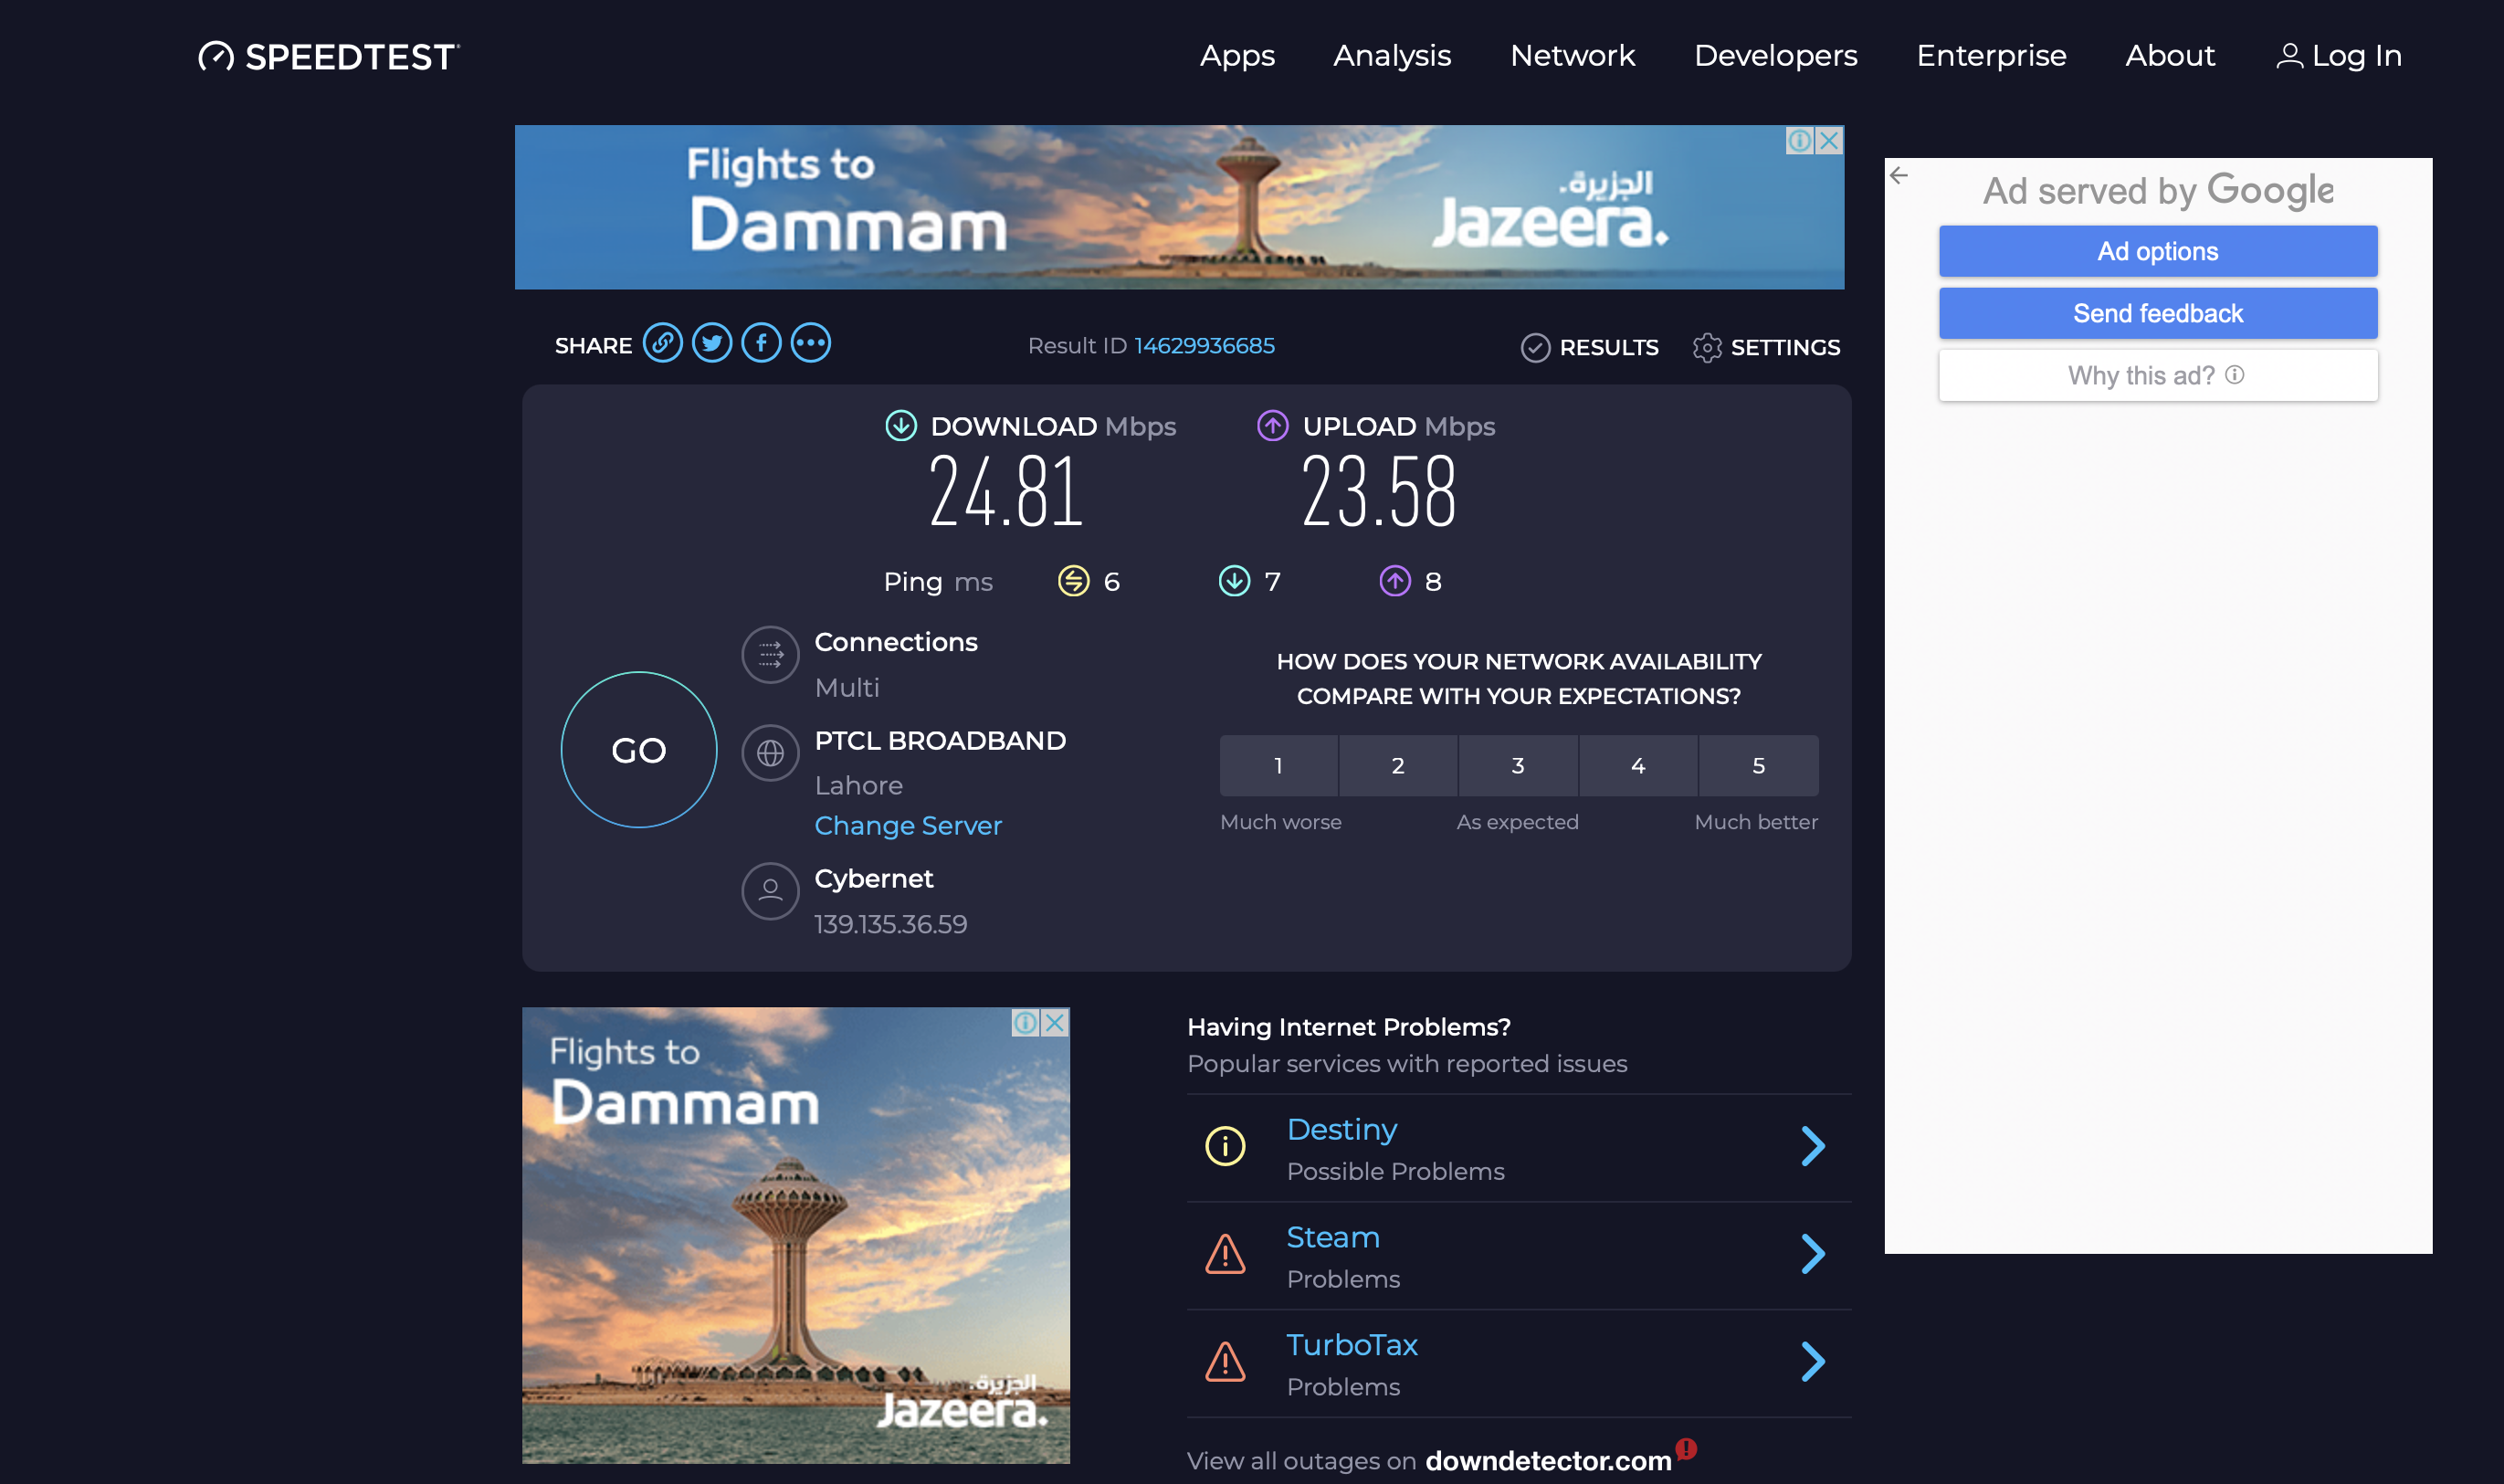Click Send feedback button

tap(2158, 313)
